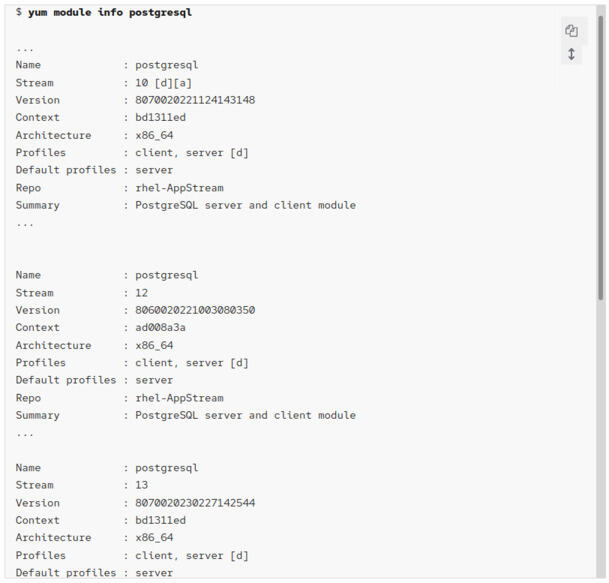The height and width of the screenshot is (583, 609).
Task: Click the stream value 10 [d][a]
Action: coord(163,83)
